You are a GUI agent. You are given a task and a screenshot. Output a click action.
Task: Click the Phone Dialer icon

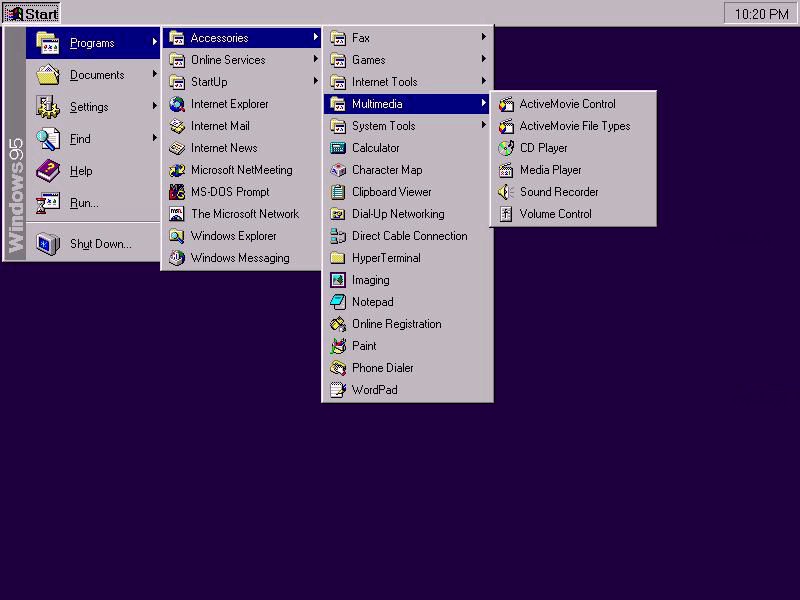pyautogui.click(x=338, y=368)
